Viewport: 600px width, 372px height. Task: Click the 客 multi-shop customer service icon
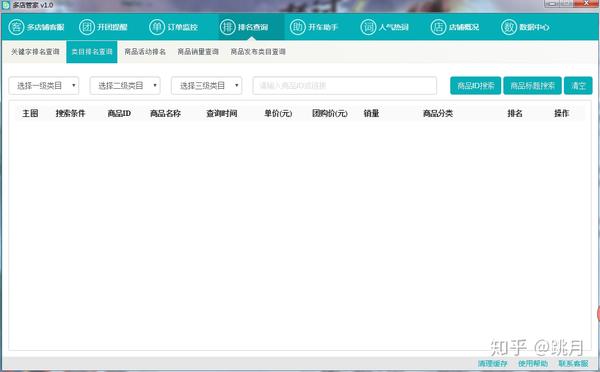tap(16, 27)
